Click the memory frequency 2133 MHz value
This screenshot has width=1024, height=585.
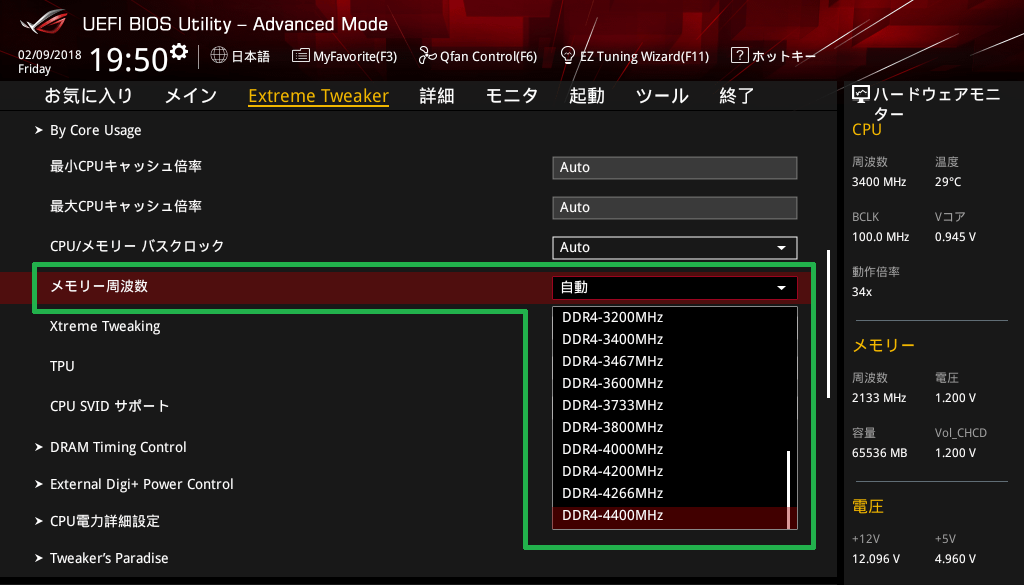click(x=879, y=398)
